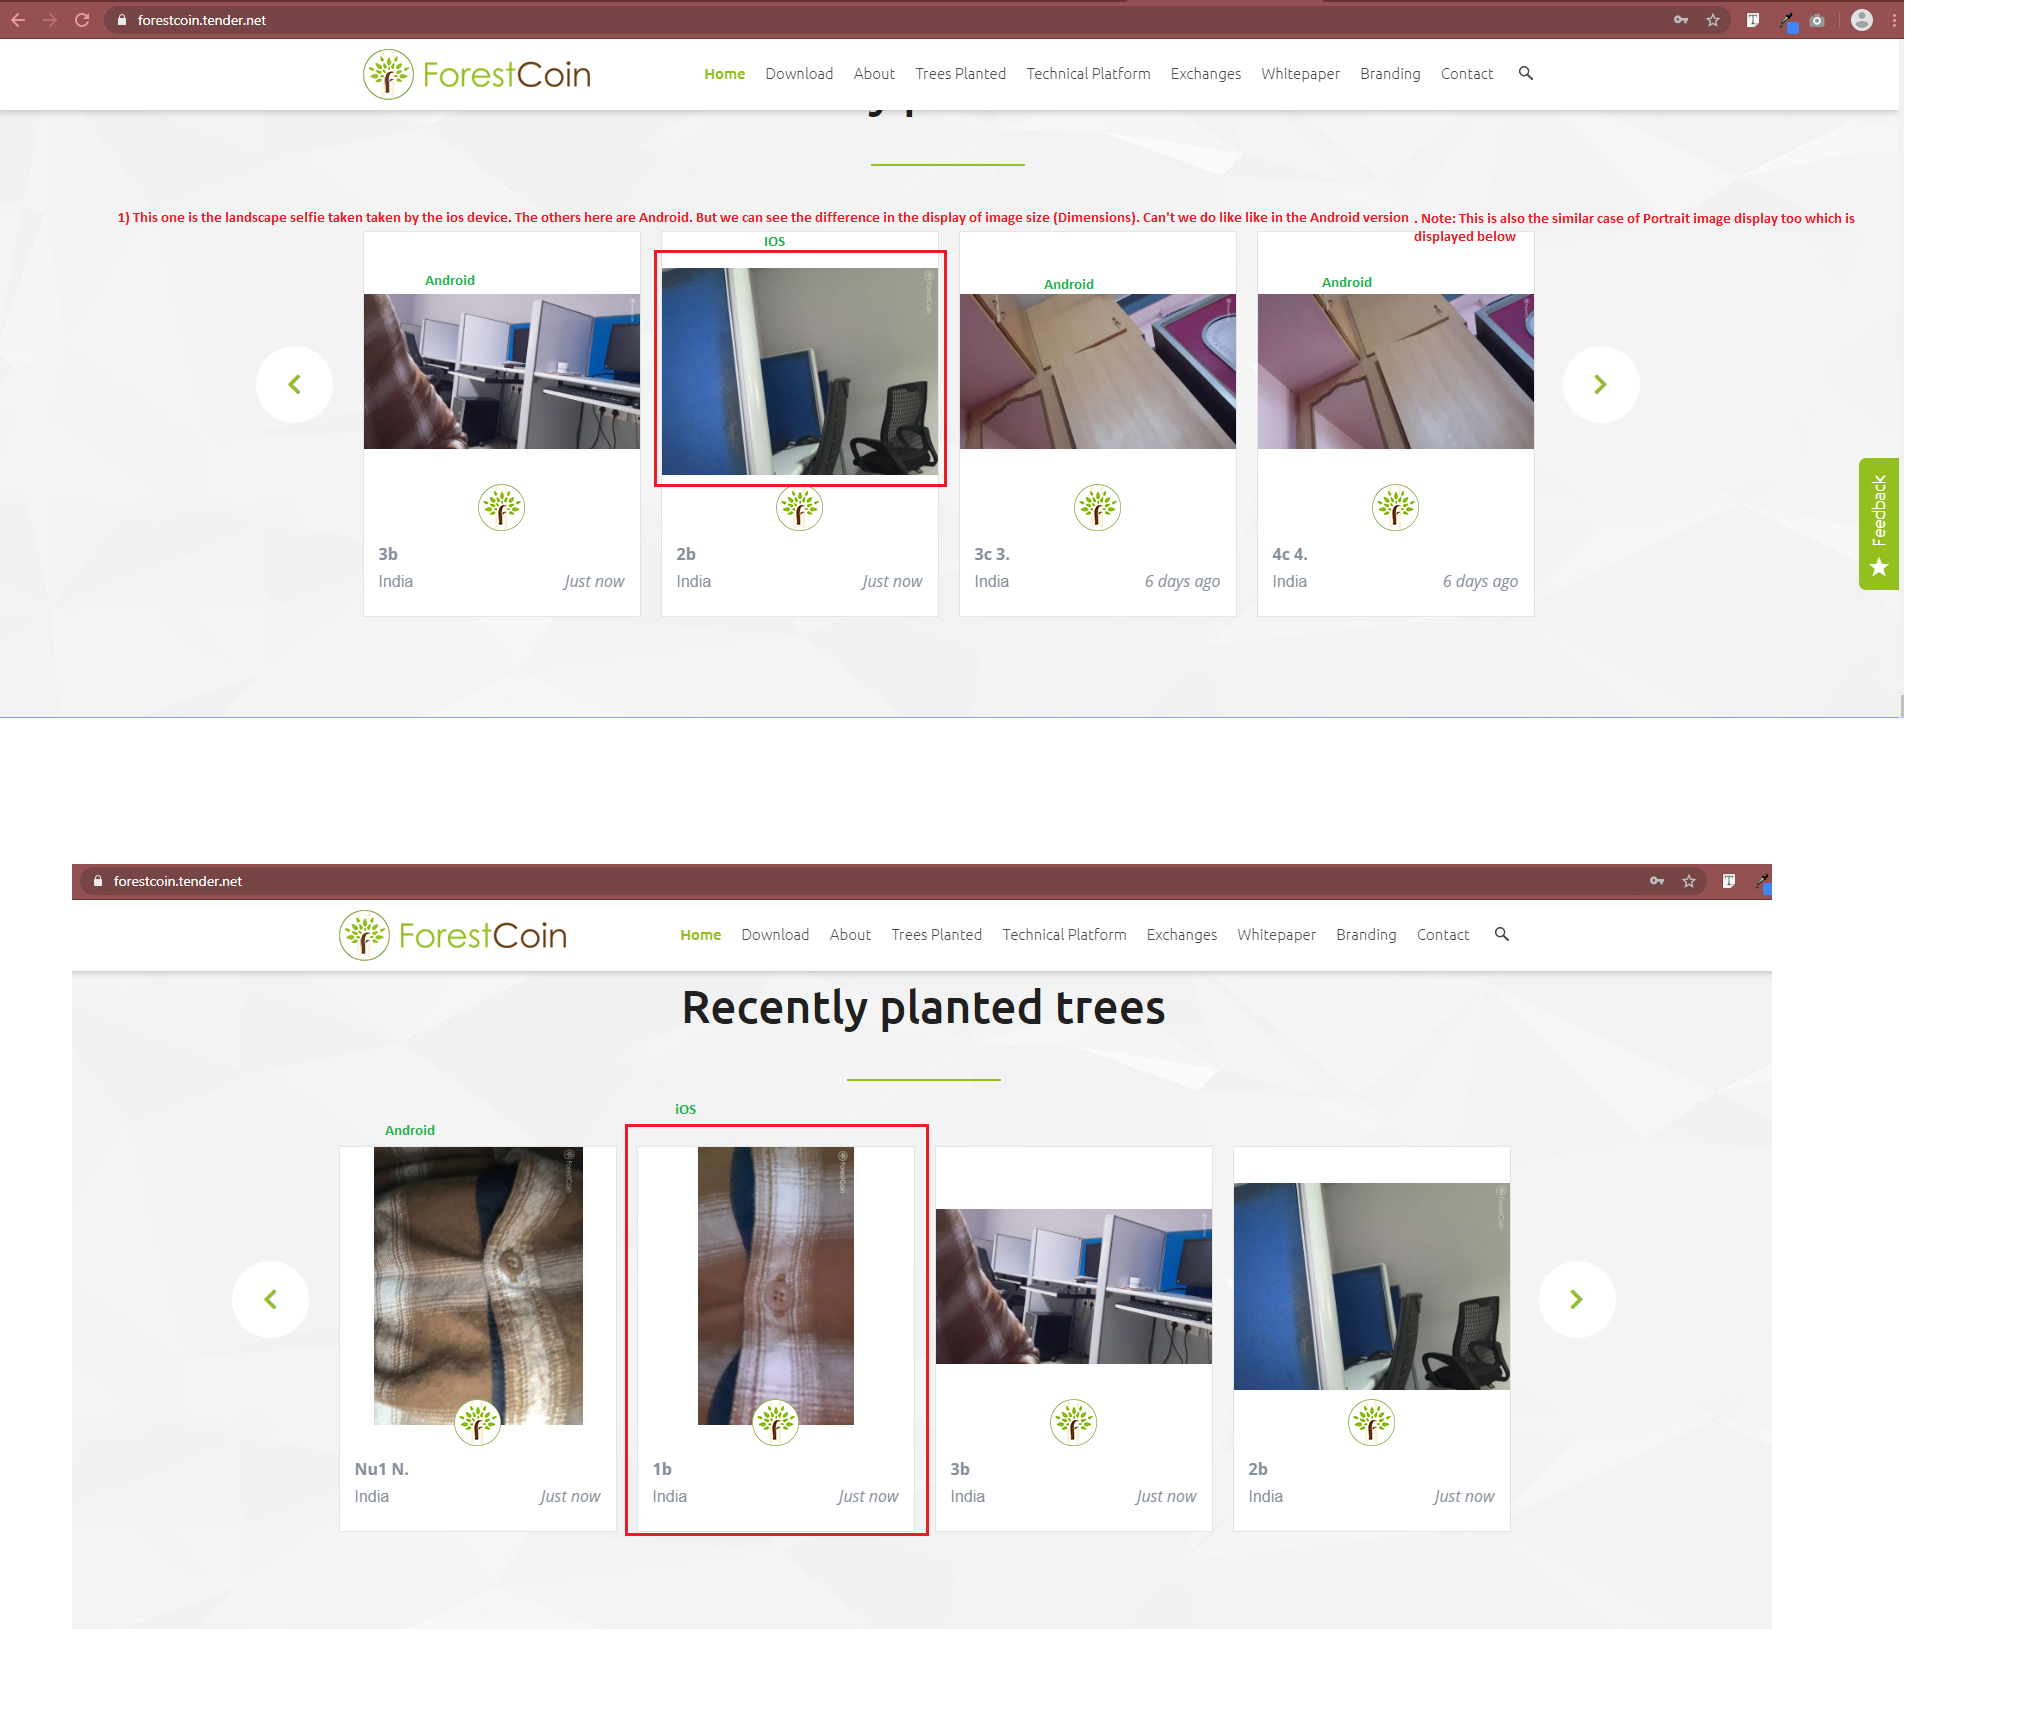Click the browser back arrow

point(18,20)
